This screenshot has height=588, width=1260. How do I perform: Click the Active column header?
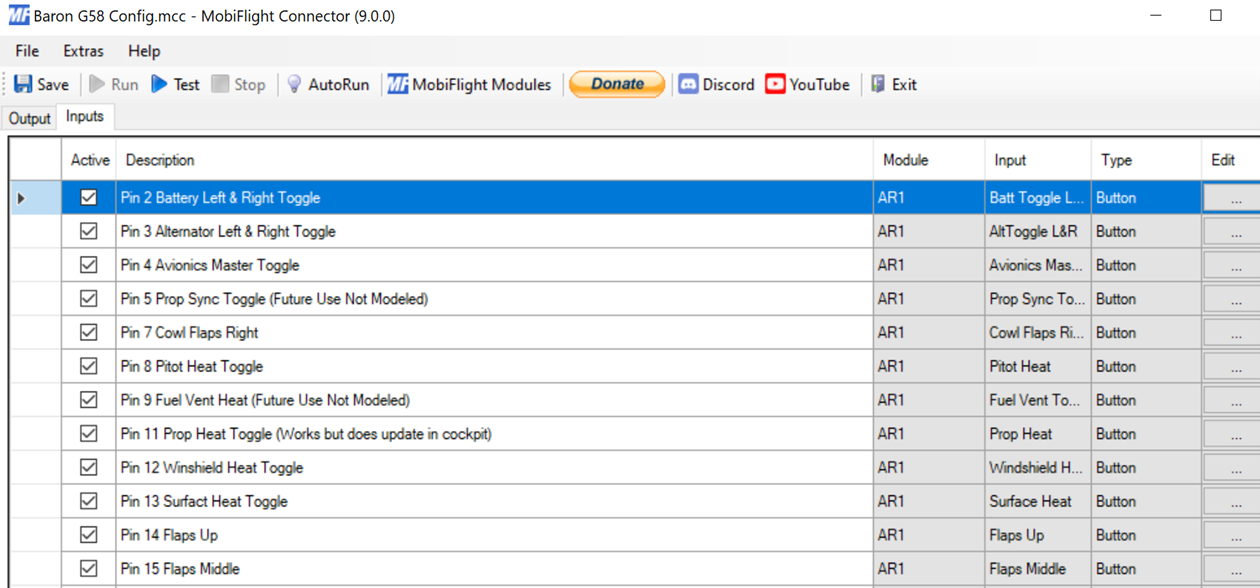click(x=89, y=160)
